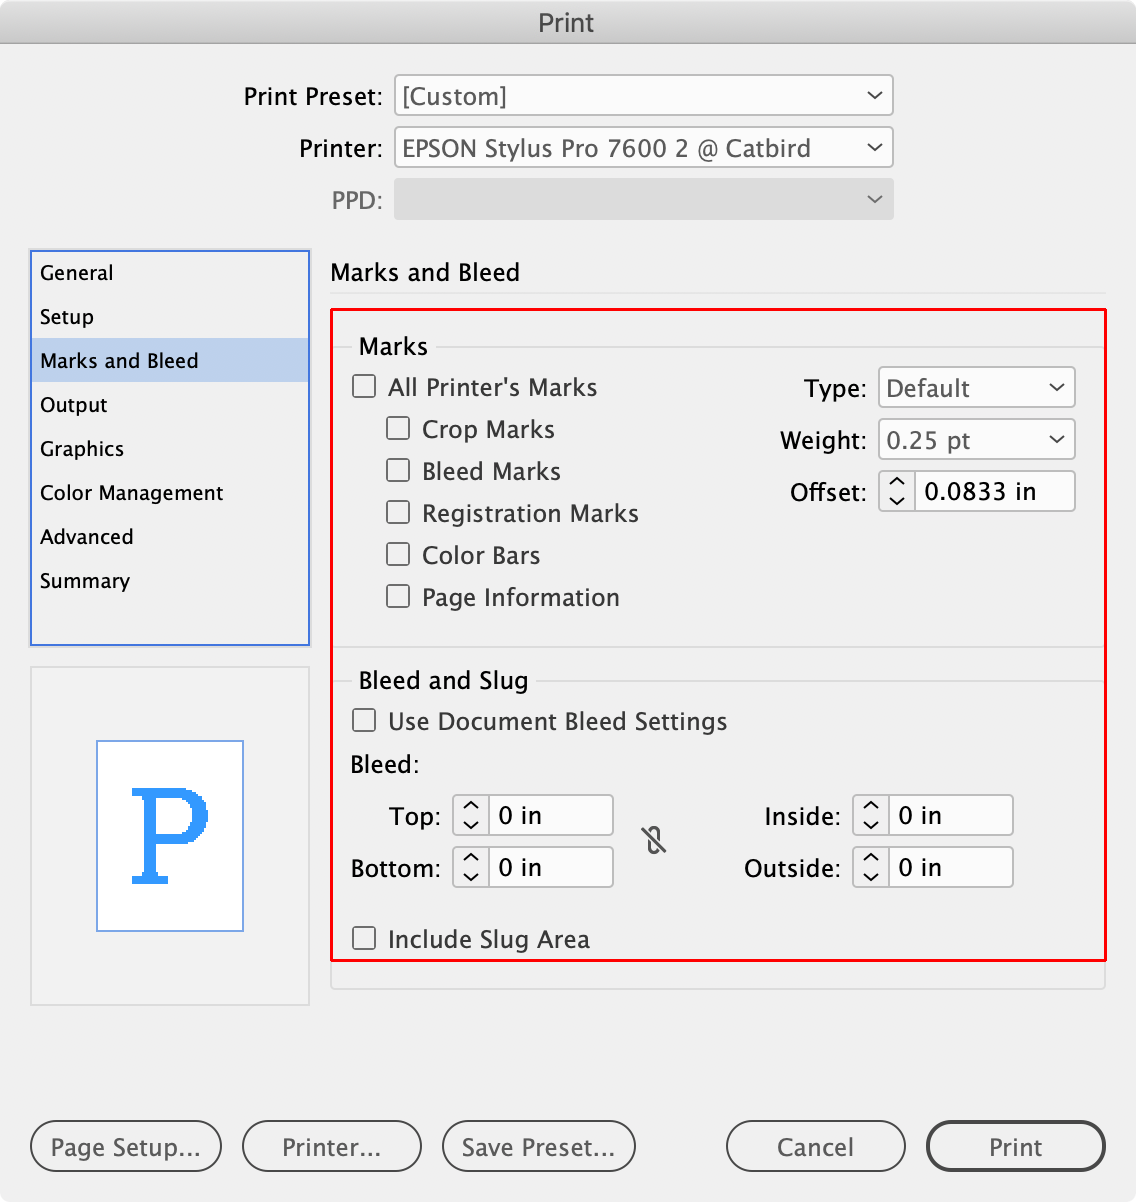Increase Top bleed with the up arrow
The width and height of the screenshot is (1136, 1202).
(469, 806)
